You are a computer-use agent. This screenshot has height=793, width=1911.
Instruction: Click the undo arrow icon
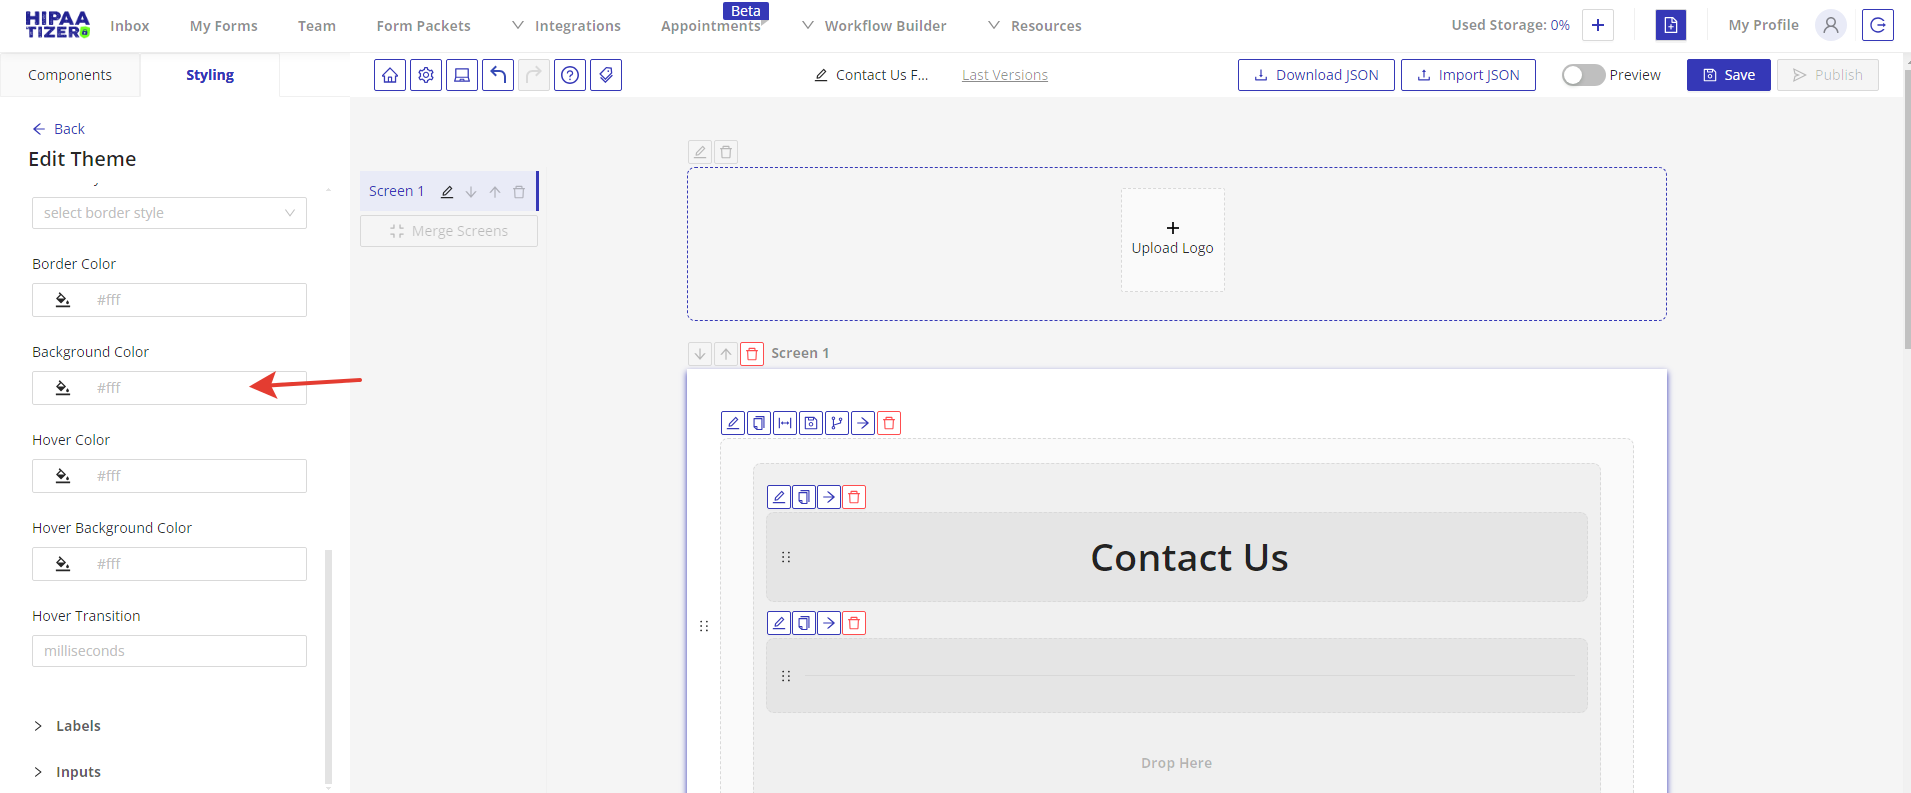[x=498, y=75]
